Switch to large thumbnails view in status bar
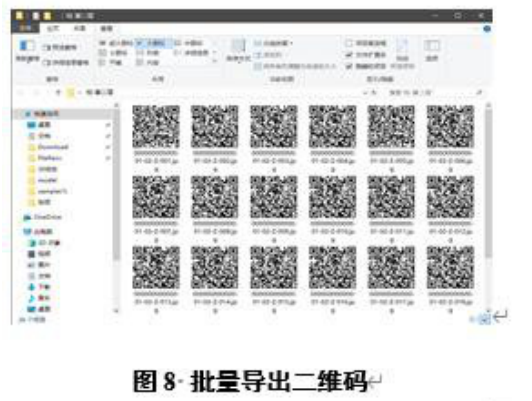532x401 pixels. tap(484, 319)
